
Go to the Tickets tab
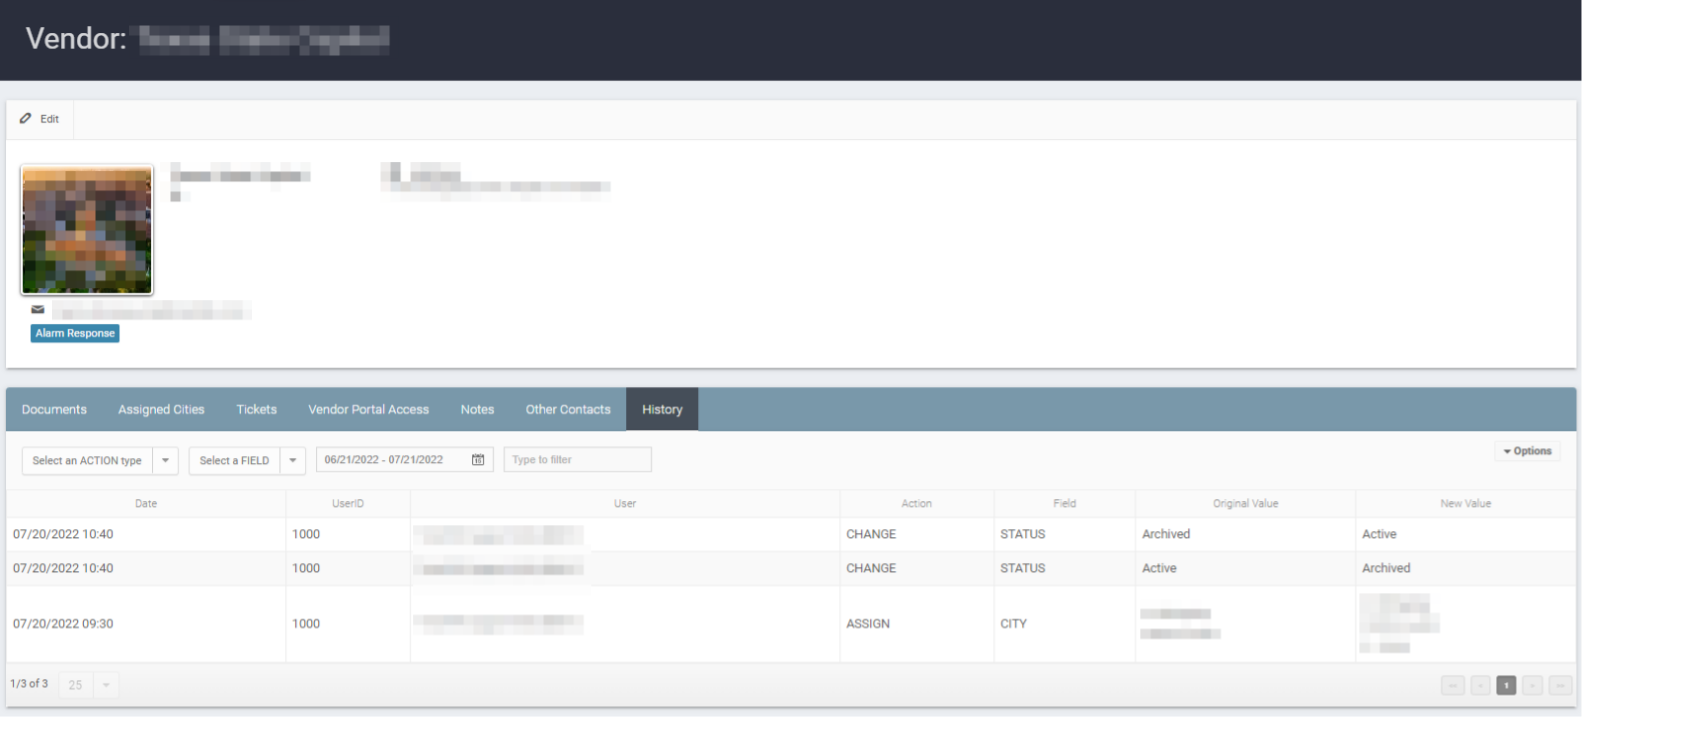tap(256, 410)
